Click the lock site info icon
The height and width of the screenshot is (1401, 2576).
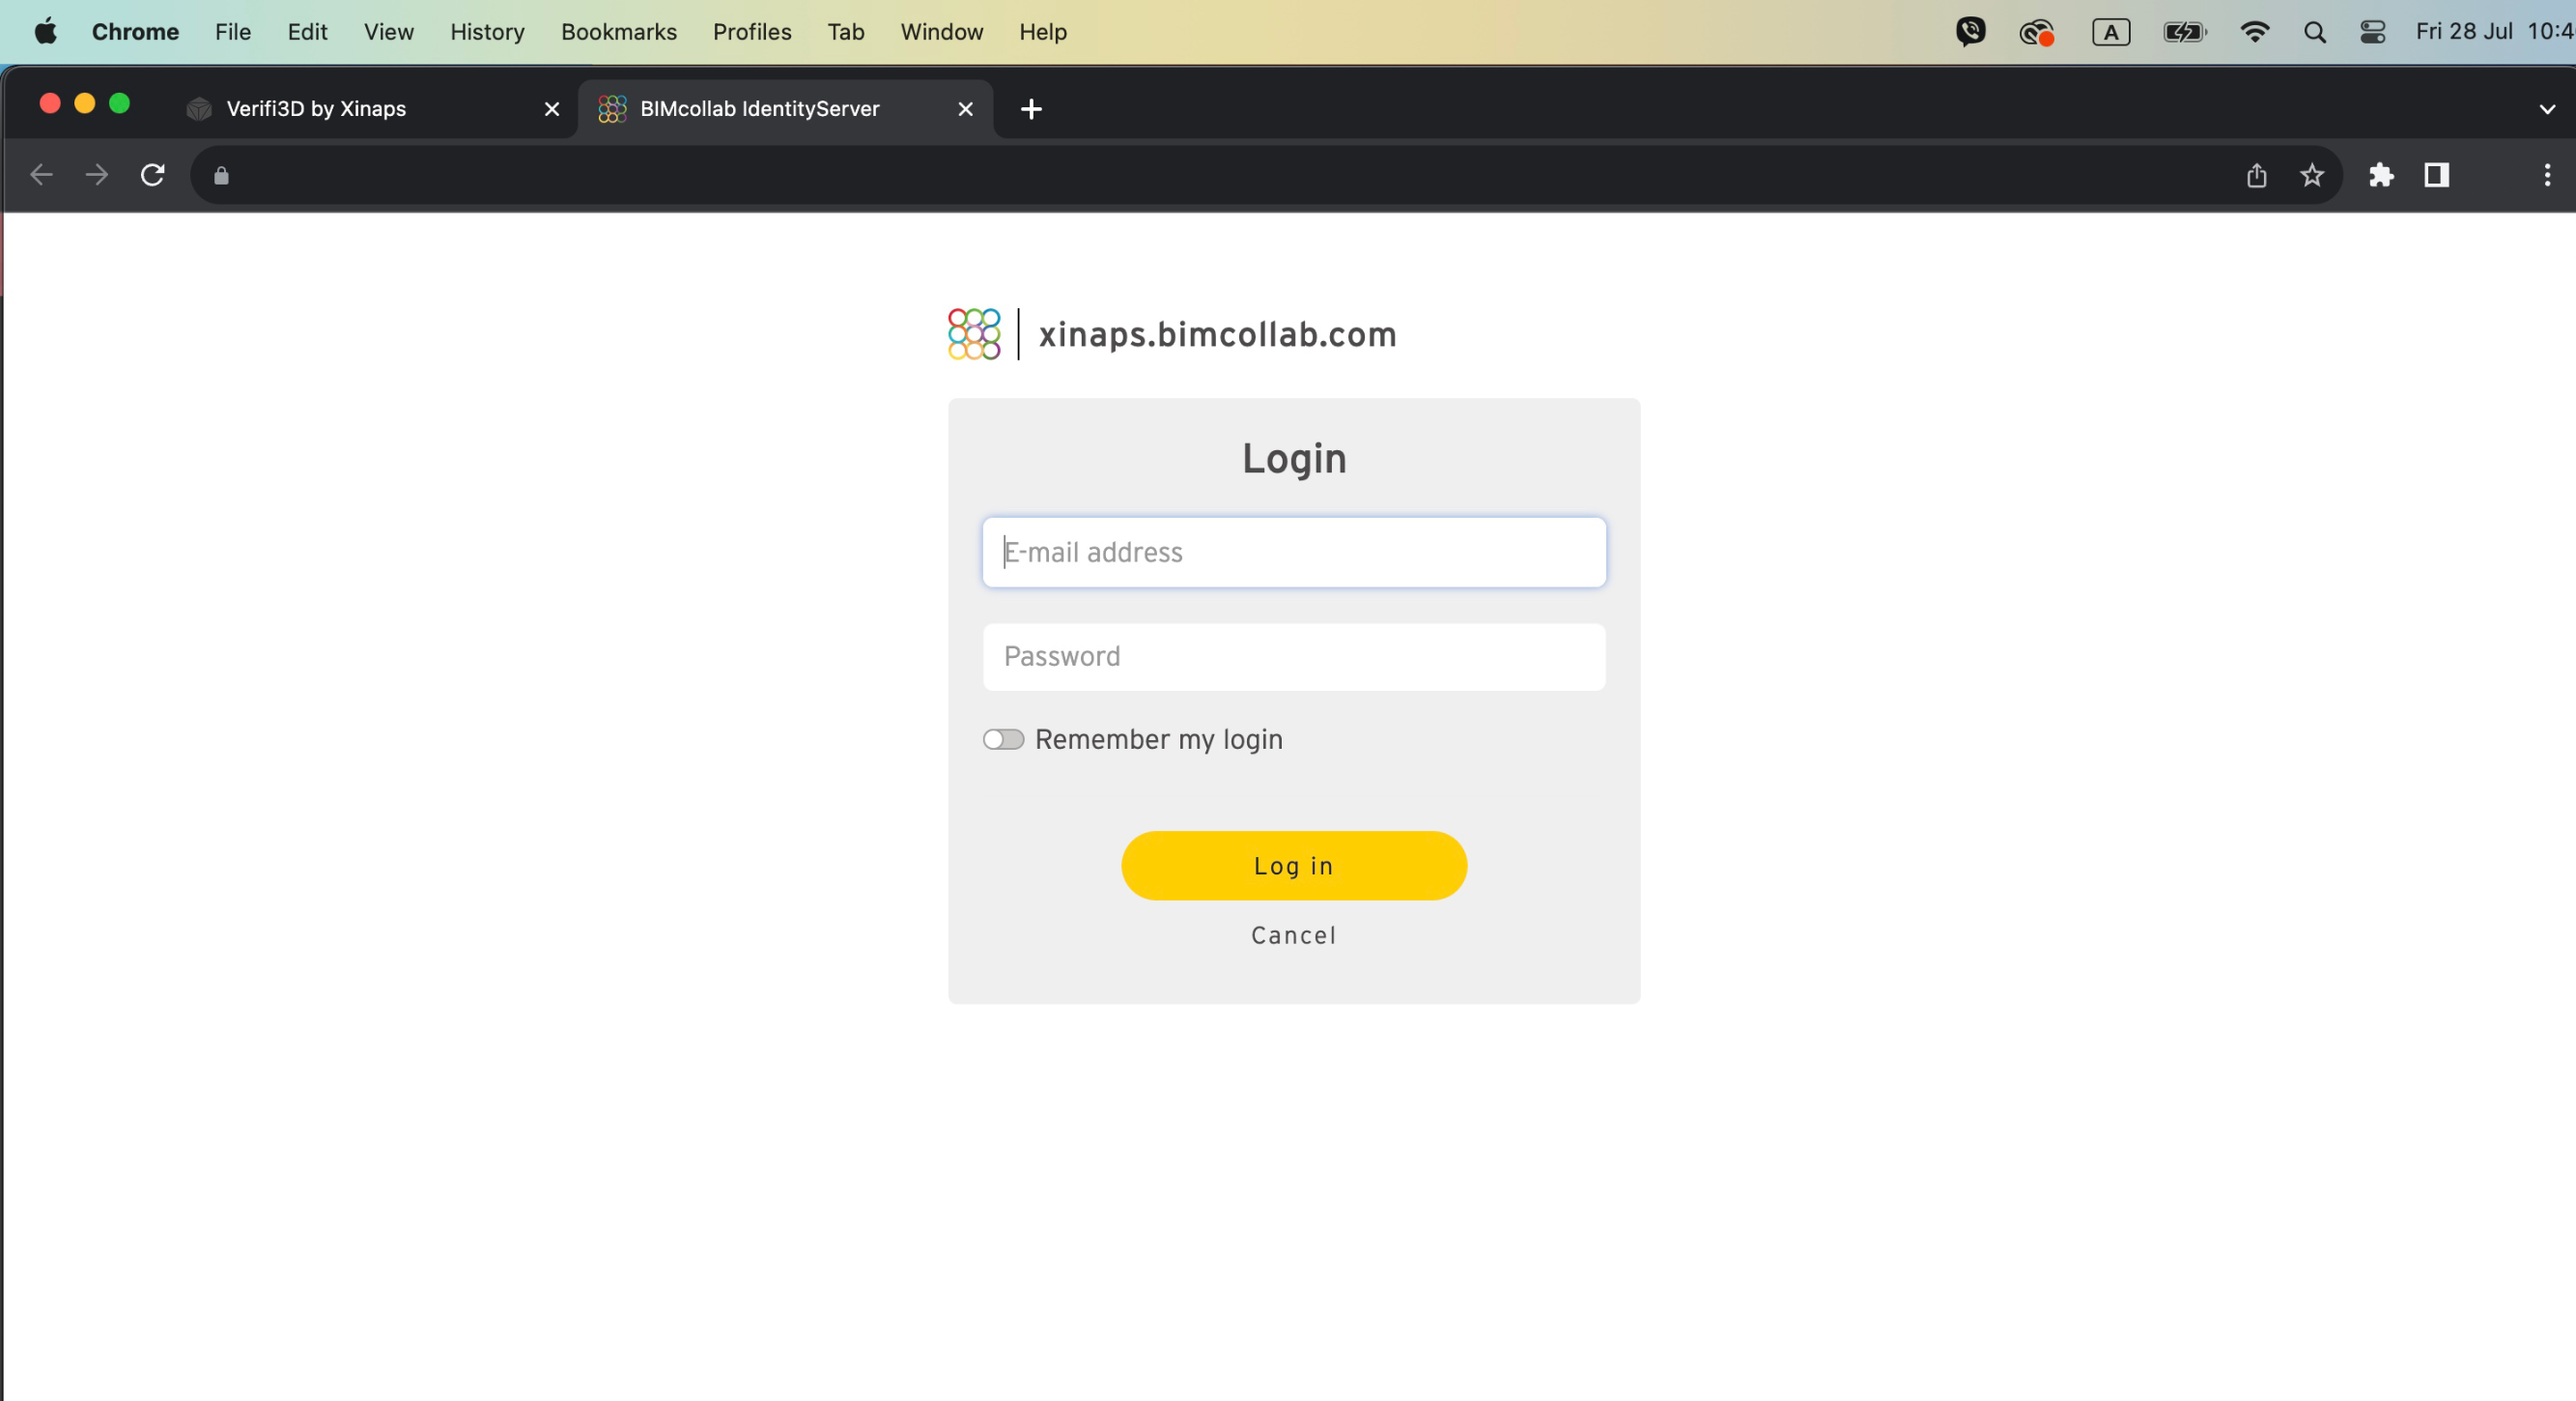pyautogui.click(x=222, y=176)
